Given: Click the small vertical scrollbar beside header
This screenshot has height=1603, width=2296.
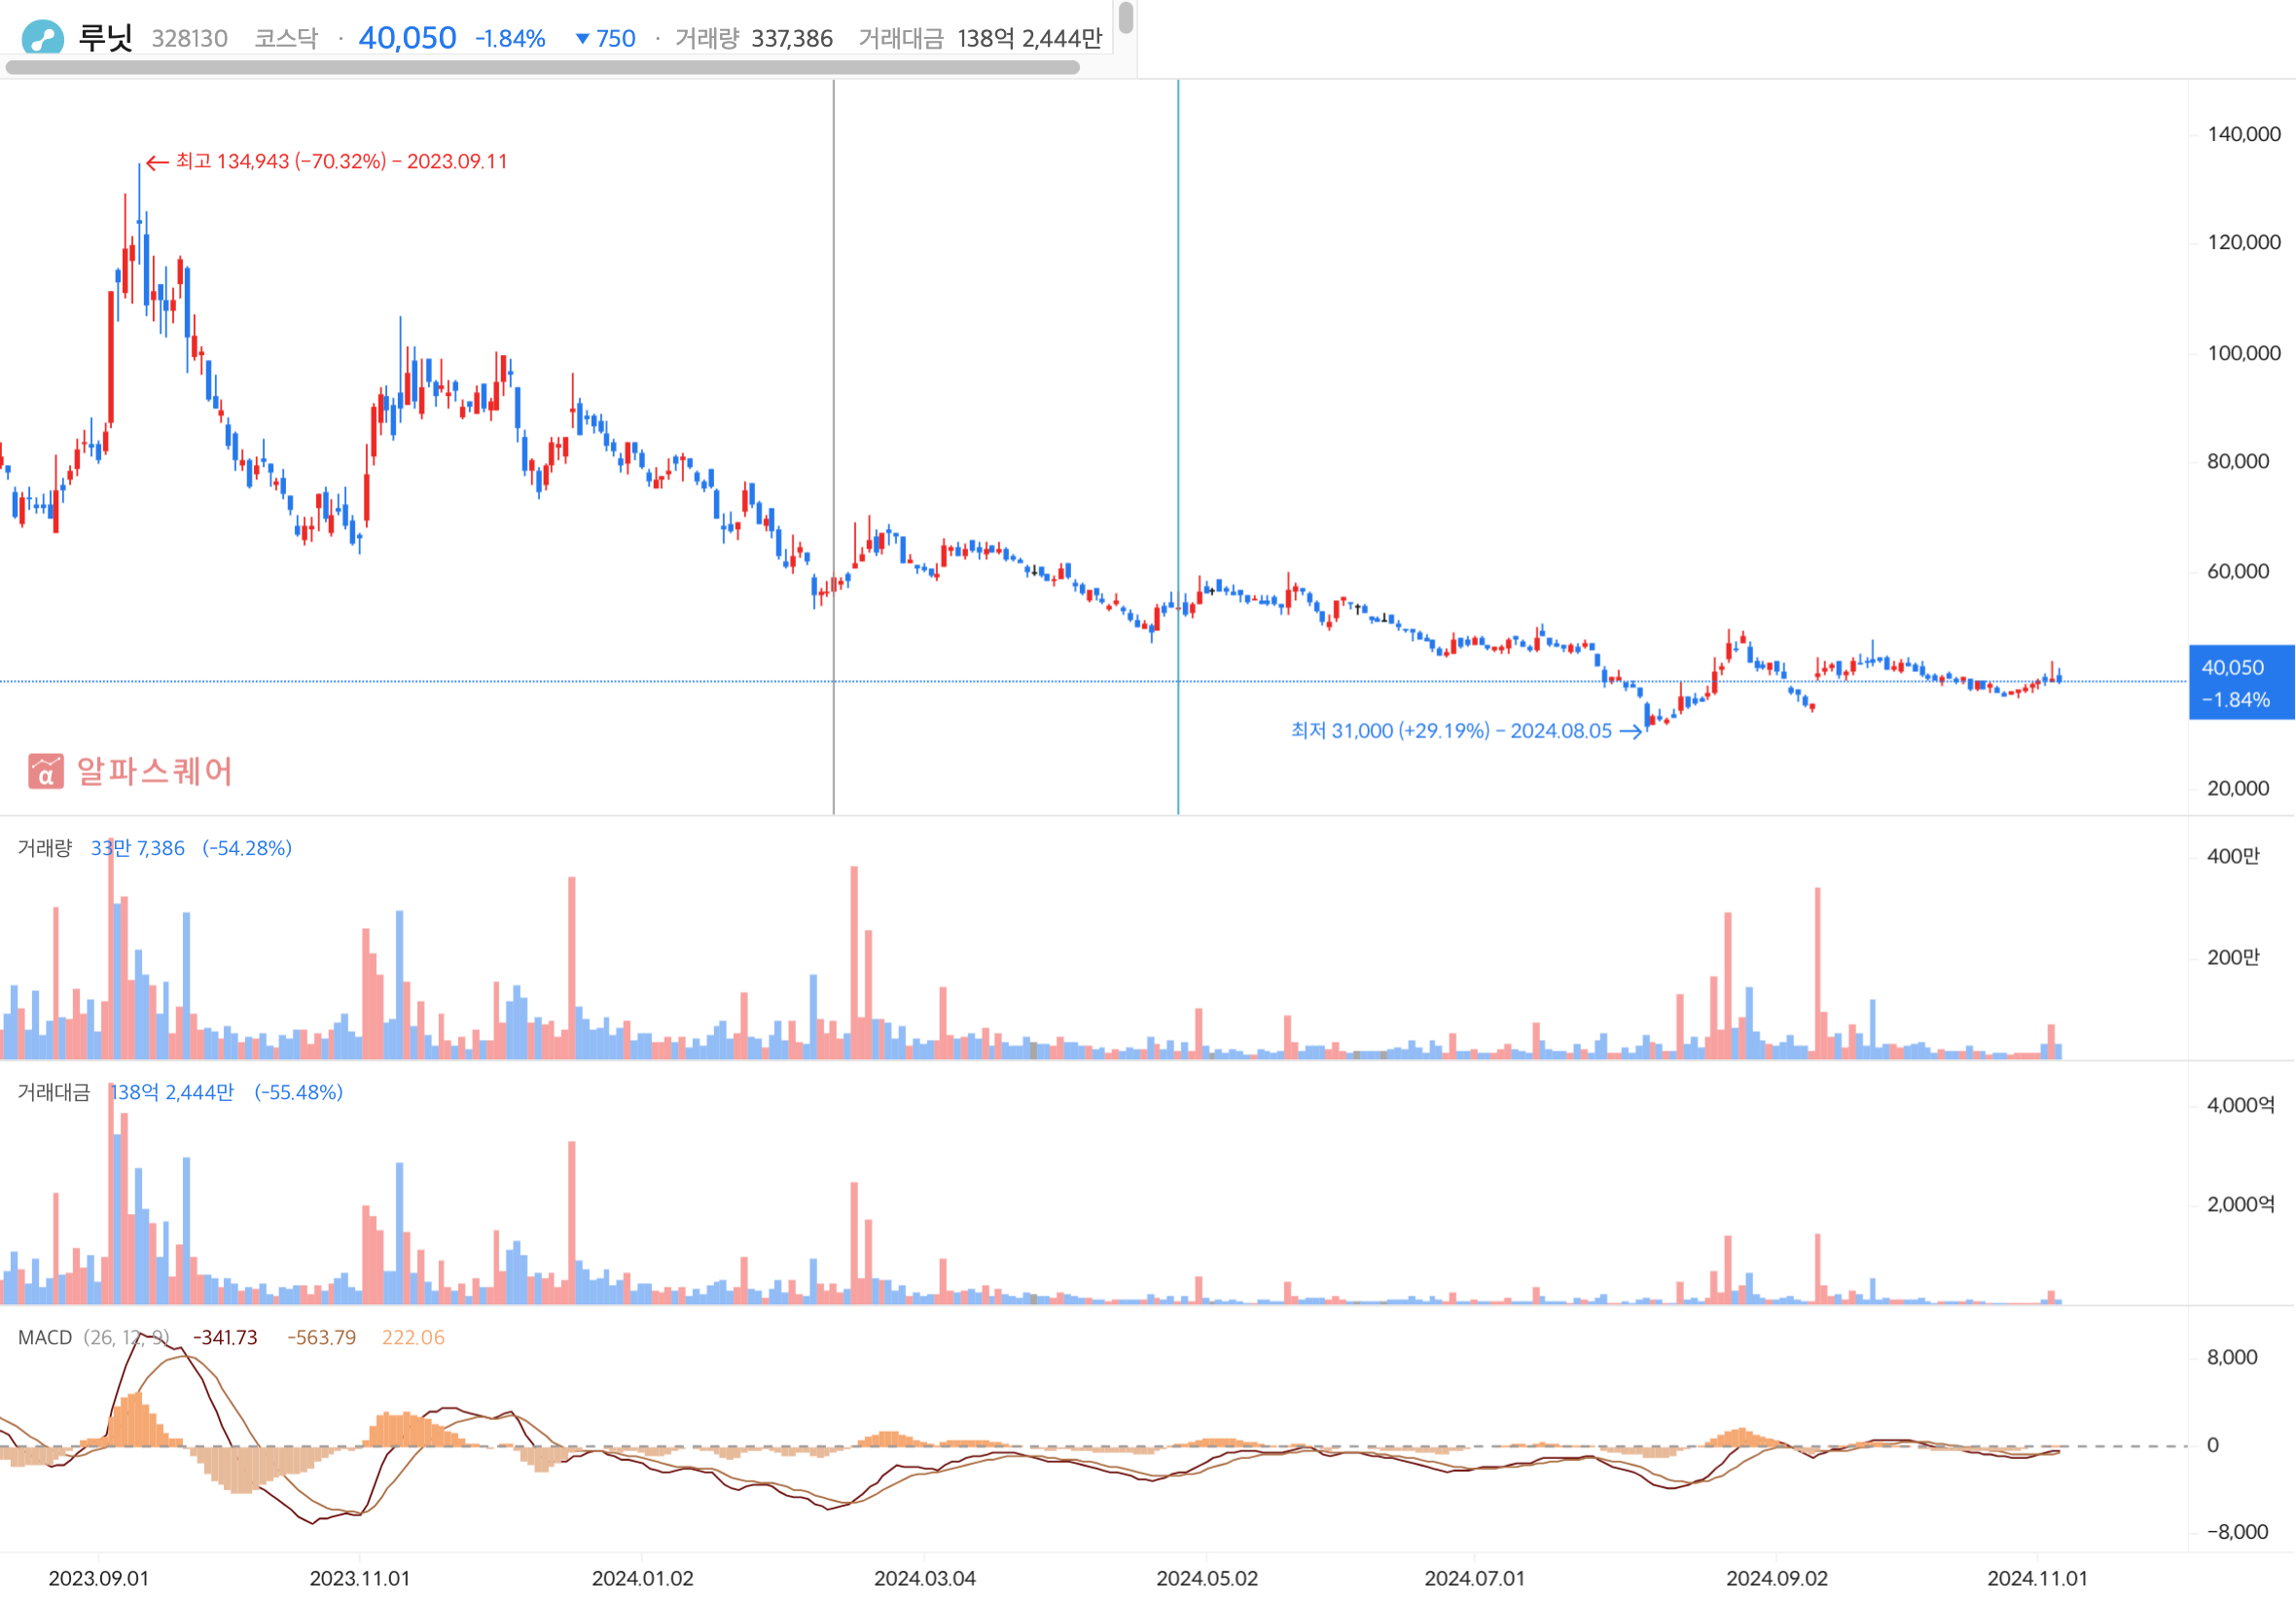Looking at the screenshot, I should coord(1126,18).
